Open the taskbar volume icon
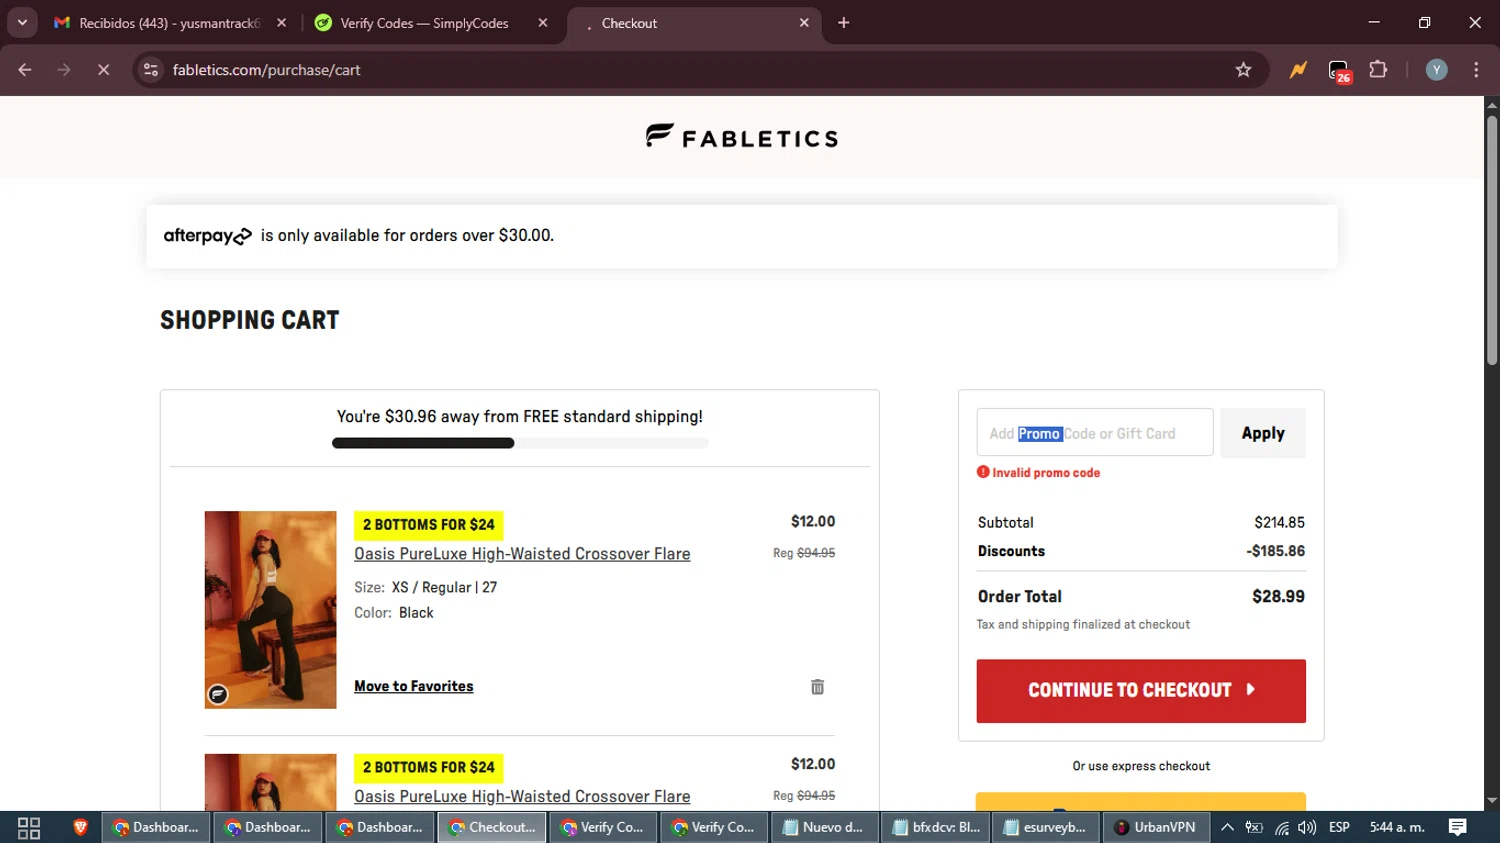Image resolution: width=1500 pixels, height=843 pixels. 1307,827
